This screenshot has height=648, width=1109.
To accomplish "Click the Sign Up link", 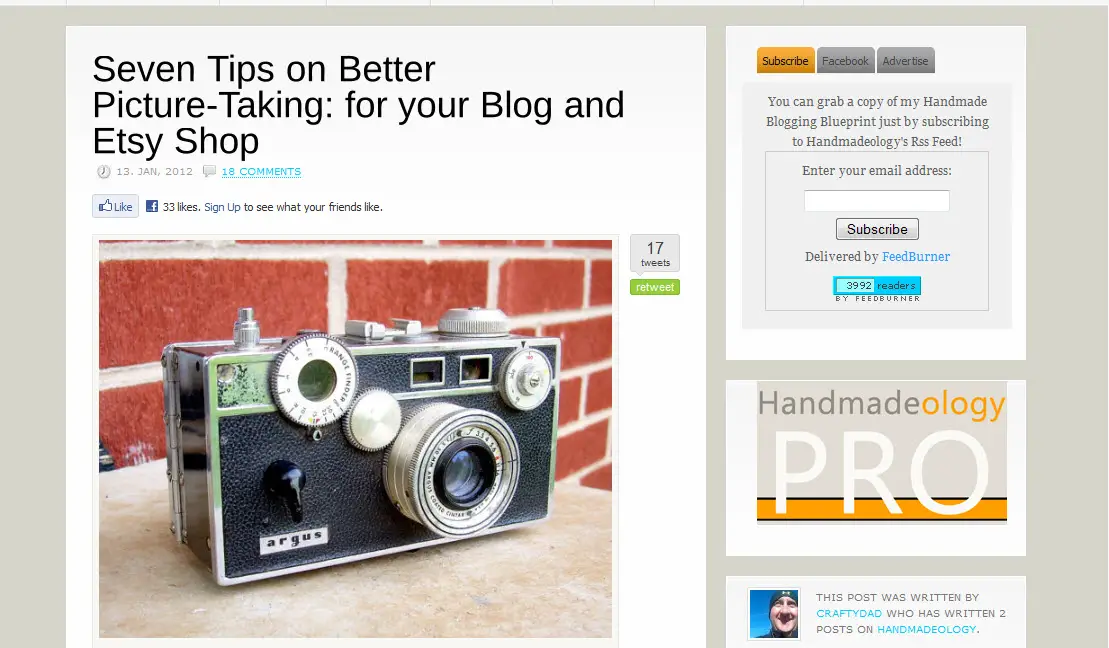I will click(222, 207).
